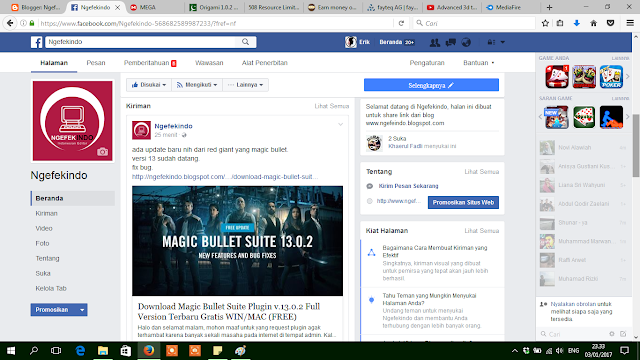The height and width of the screenshot is (360, 640).
Task: Click the Firefox Cari search box
Action: [473, 23]
